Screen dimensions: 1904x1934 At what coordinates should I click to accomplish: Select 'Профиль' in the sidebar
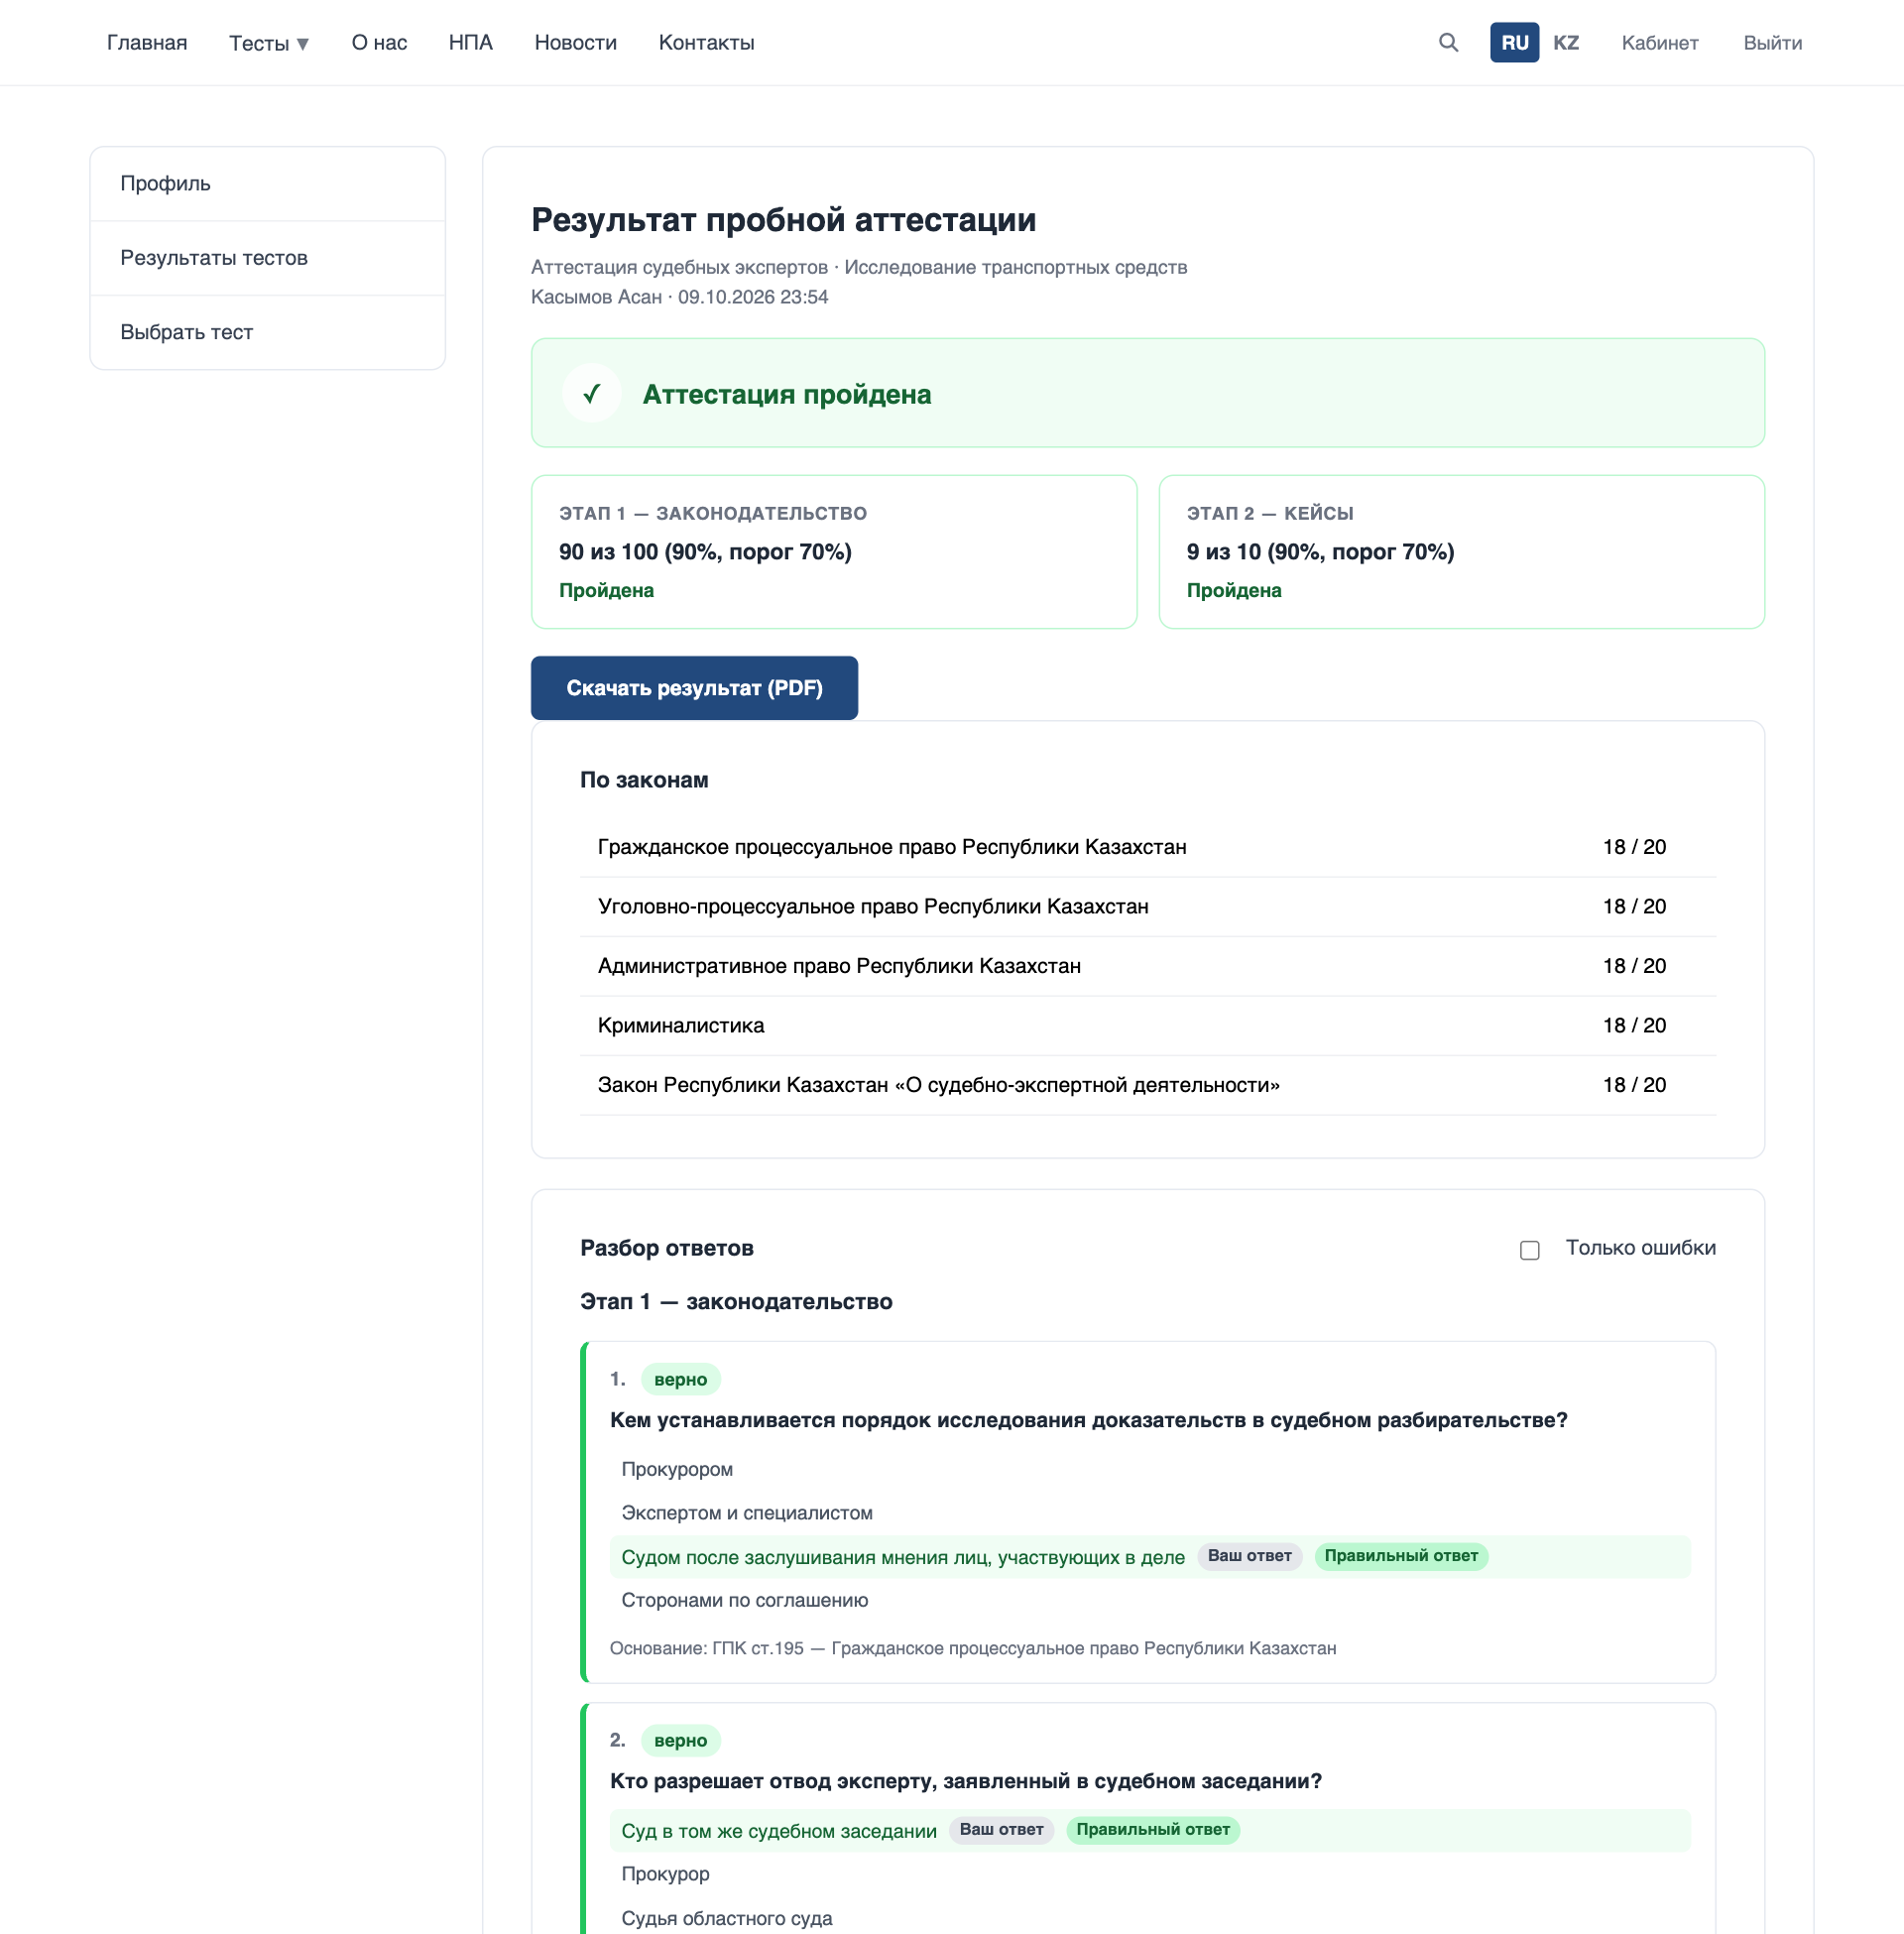pos(267,184)
